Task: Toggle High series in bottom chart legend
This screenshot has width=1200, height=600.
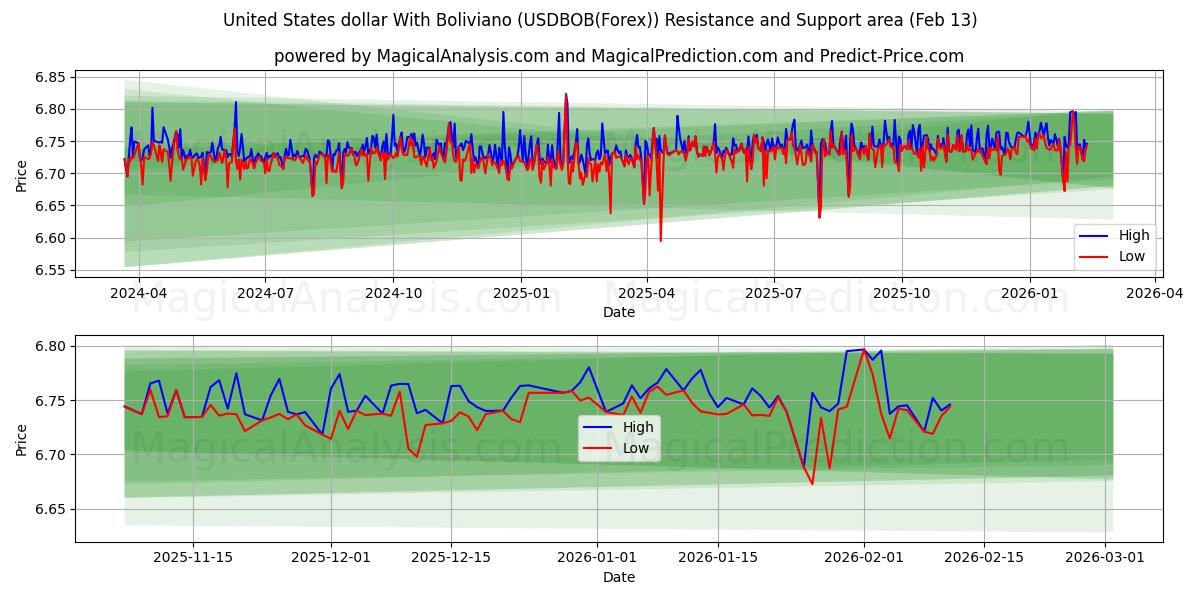Action: tap(637, 427)
